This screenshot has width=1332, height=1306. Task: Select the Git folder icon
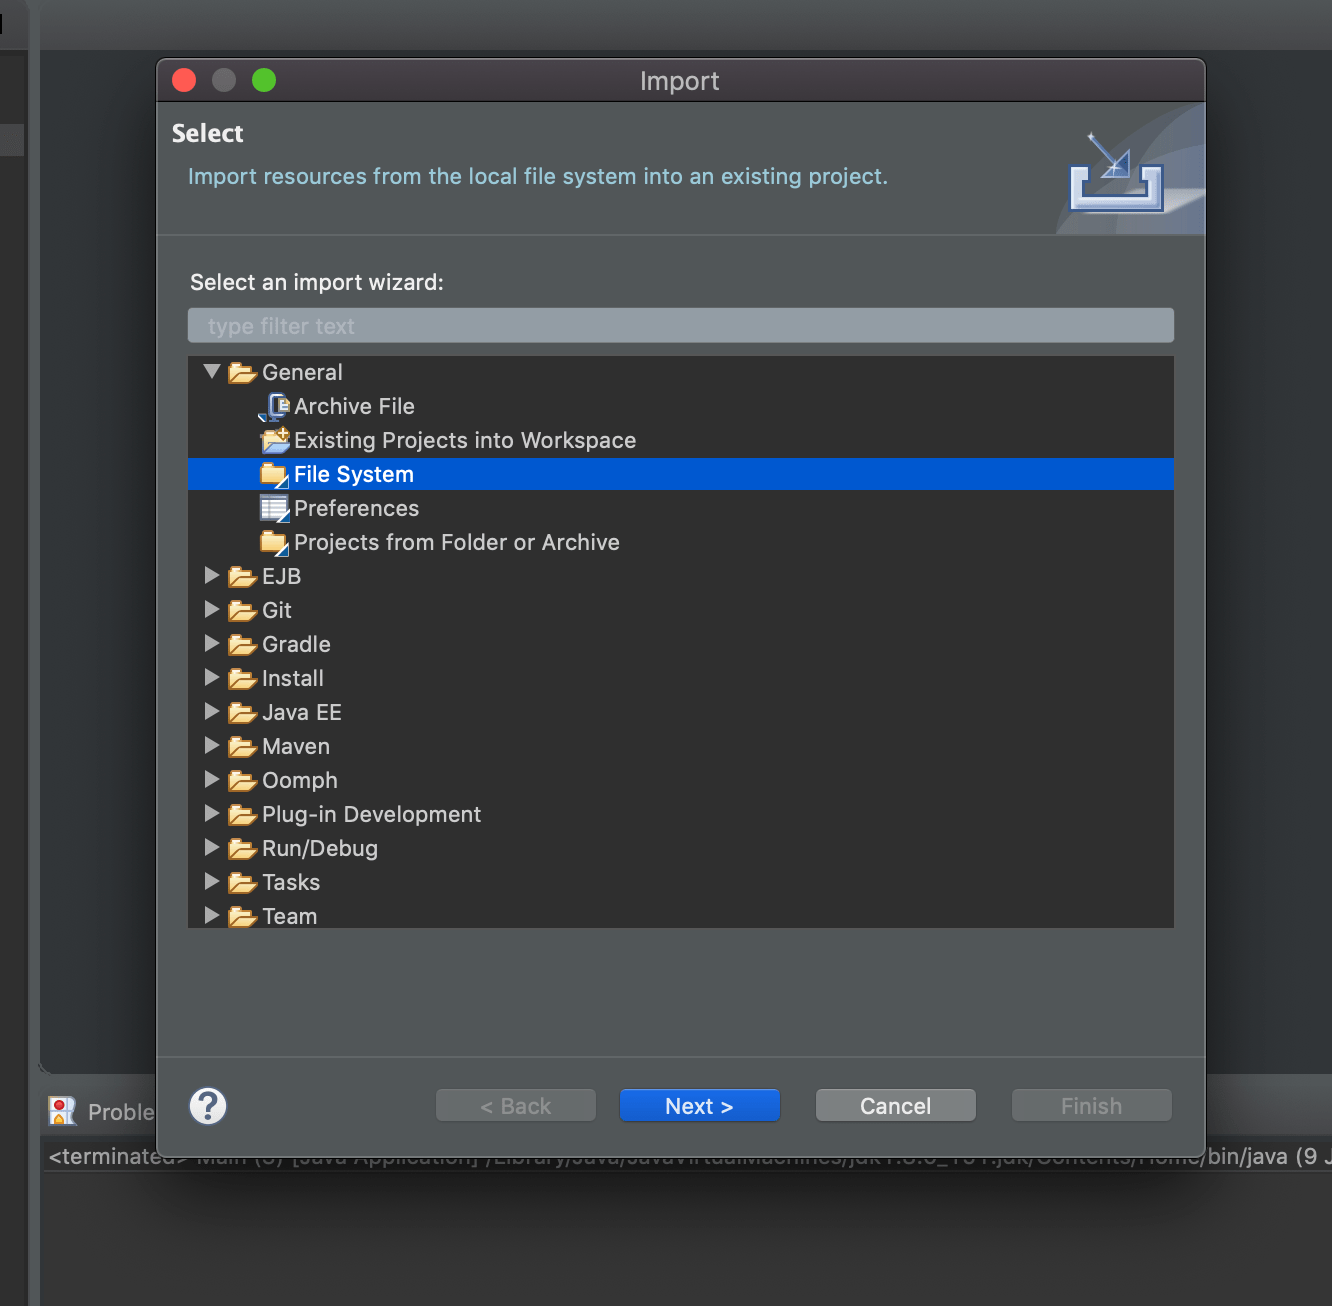tap(241, 610)
